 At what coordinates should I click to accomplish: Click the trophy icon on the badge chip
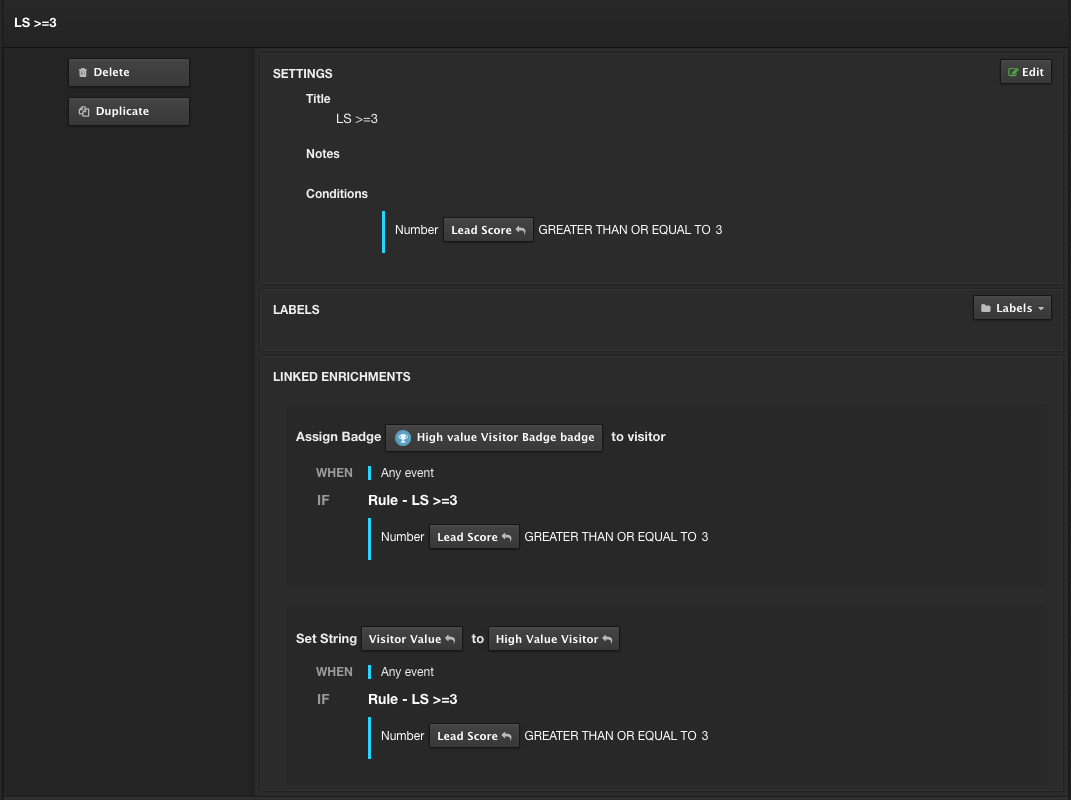pos(402,437)
